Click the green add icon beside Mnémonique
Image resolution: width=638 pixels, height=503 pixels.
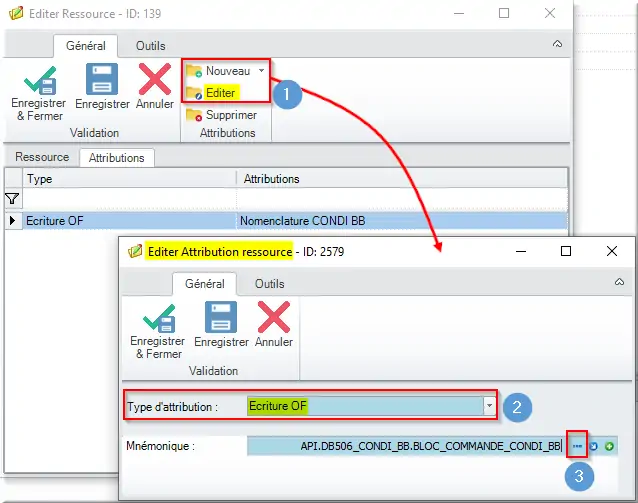(609, 446)
